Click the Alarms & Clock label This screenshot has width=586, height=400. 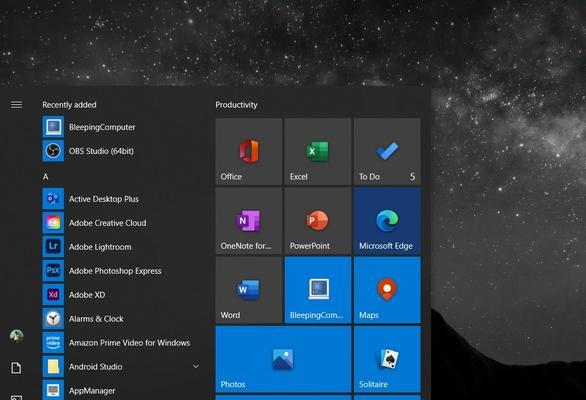pos(96,319)
